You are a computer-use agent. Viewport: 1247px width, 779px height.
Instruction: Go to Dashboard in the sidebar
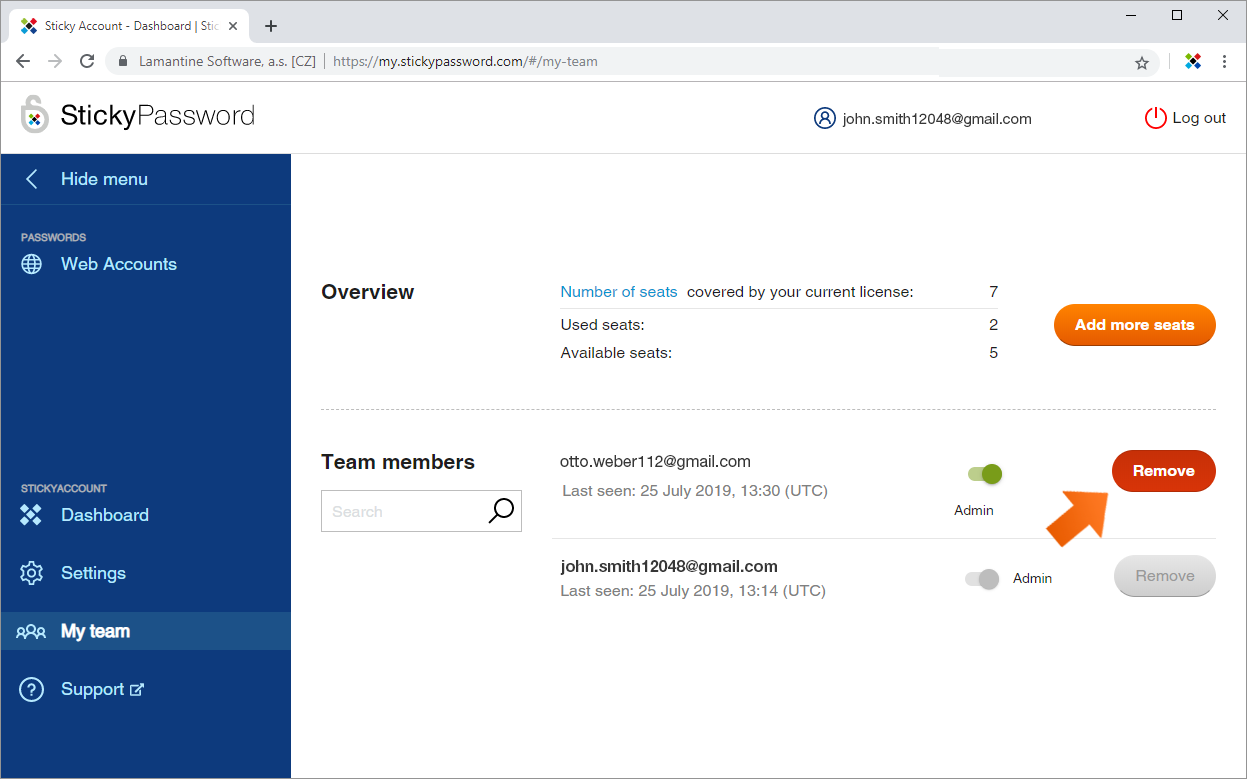pos(105,515)
